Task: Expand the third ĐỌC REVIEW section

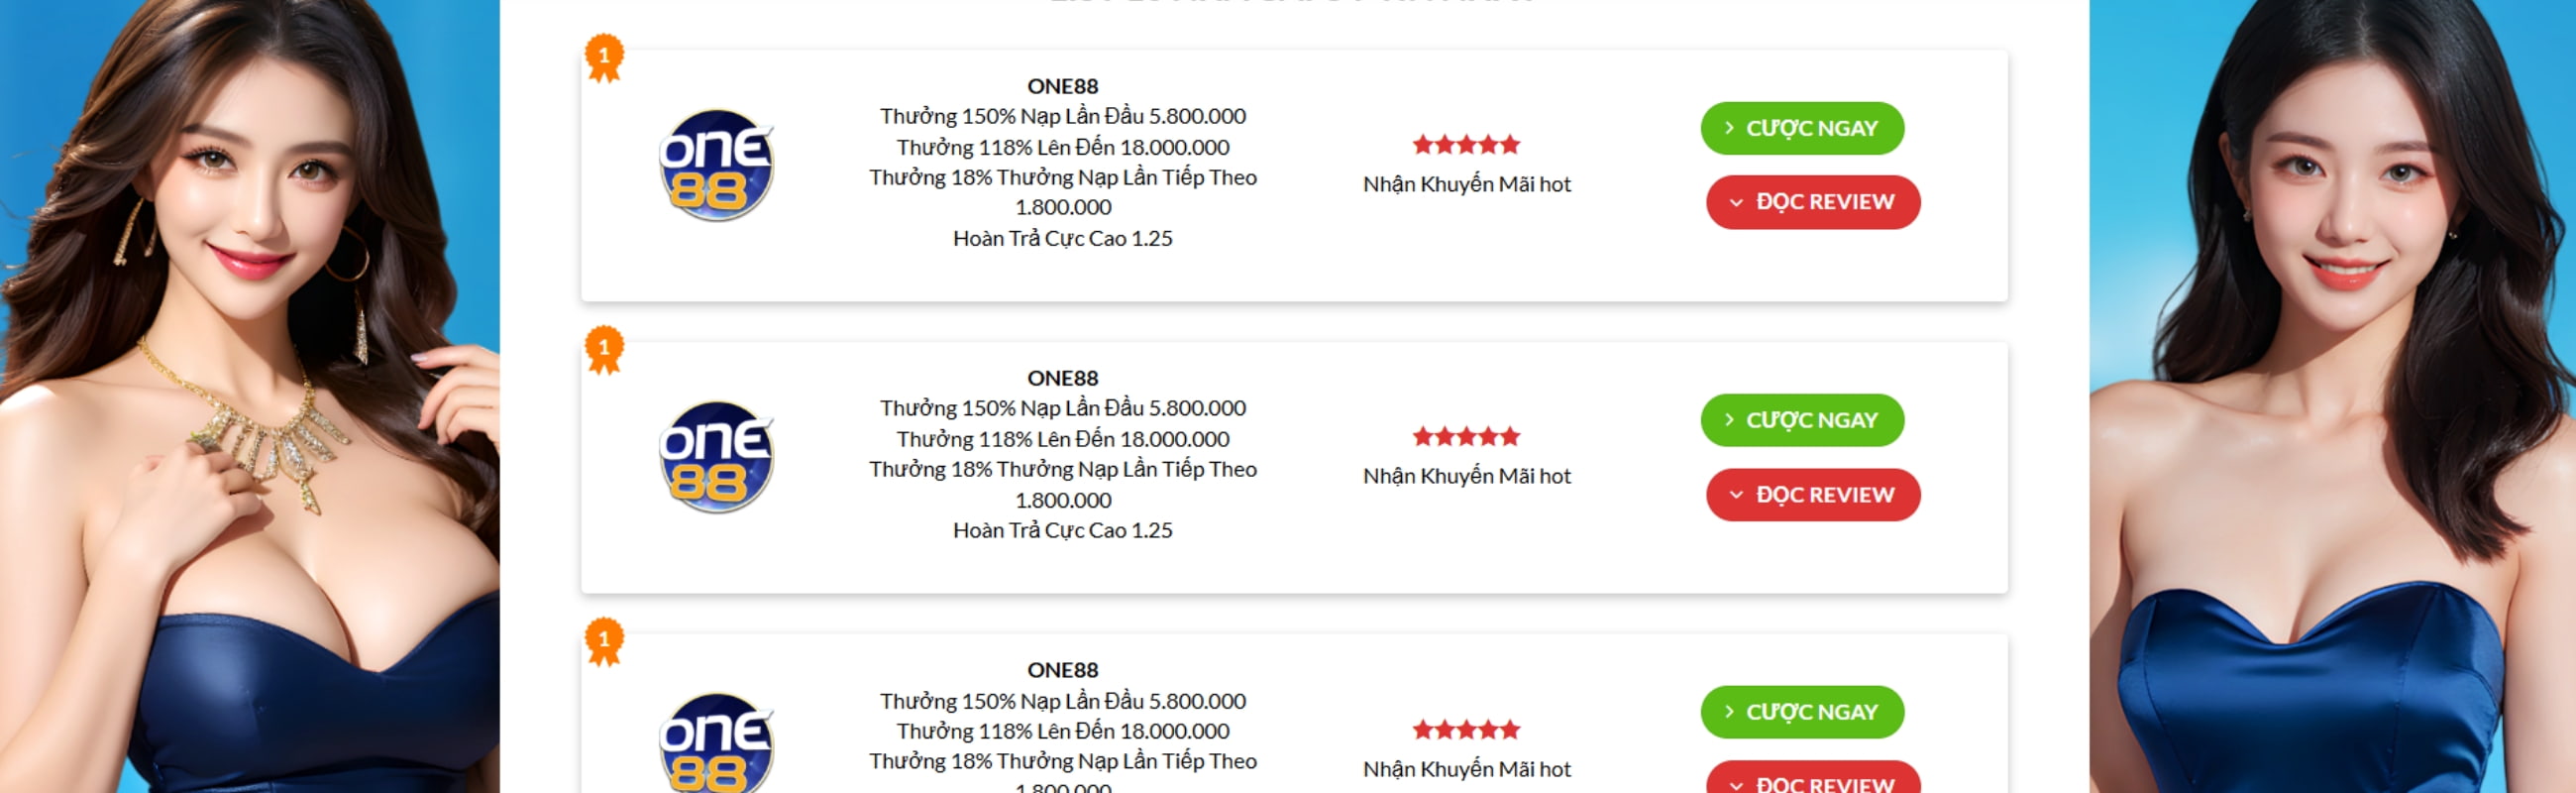Action: coord(1812,781)
